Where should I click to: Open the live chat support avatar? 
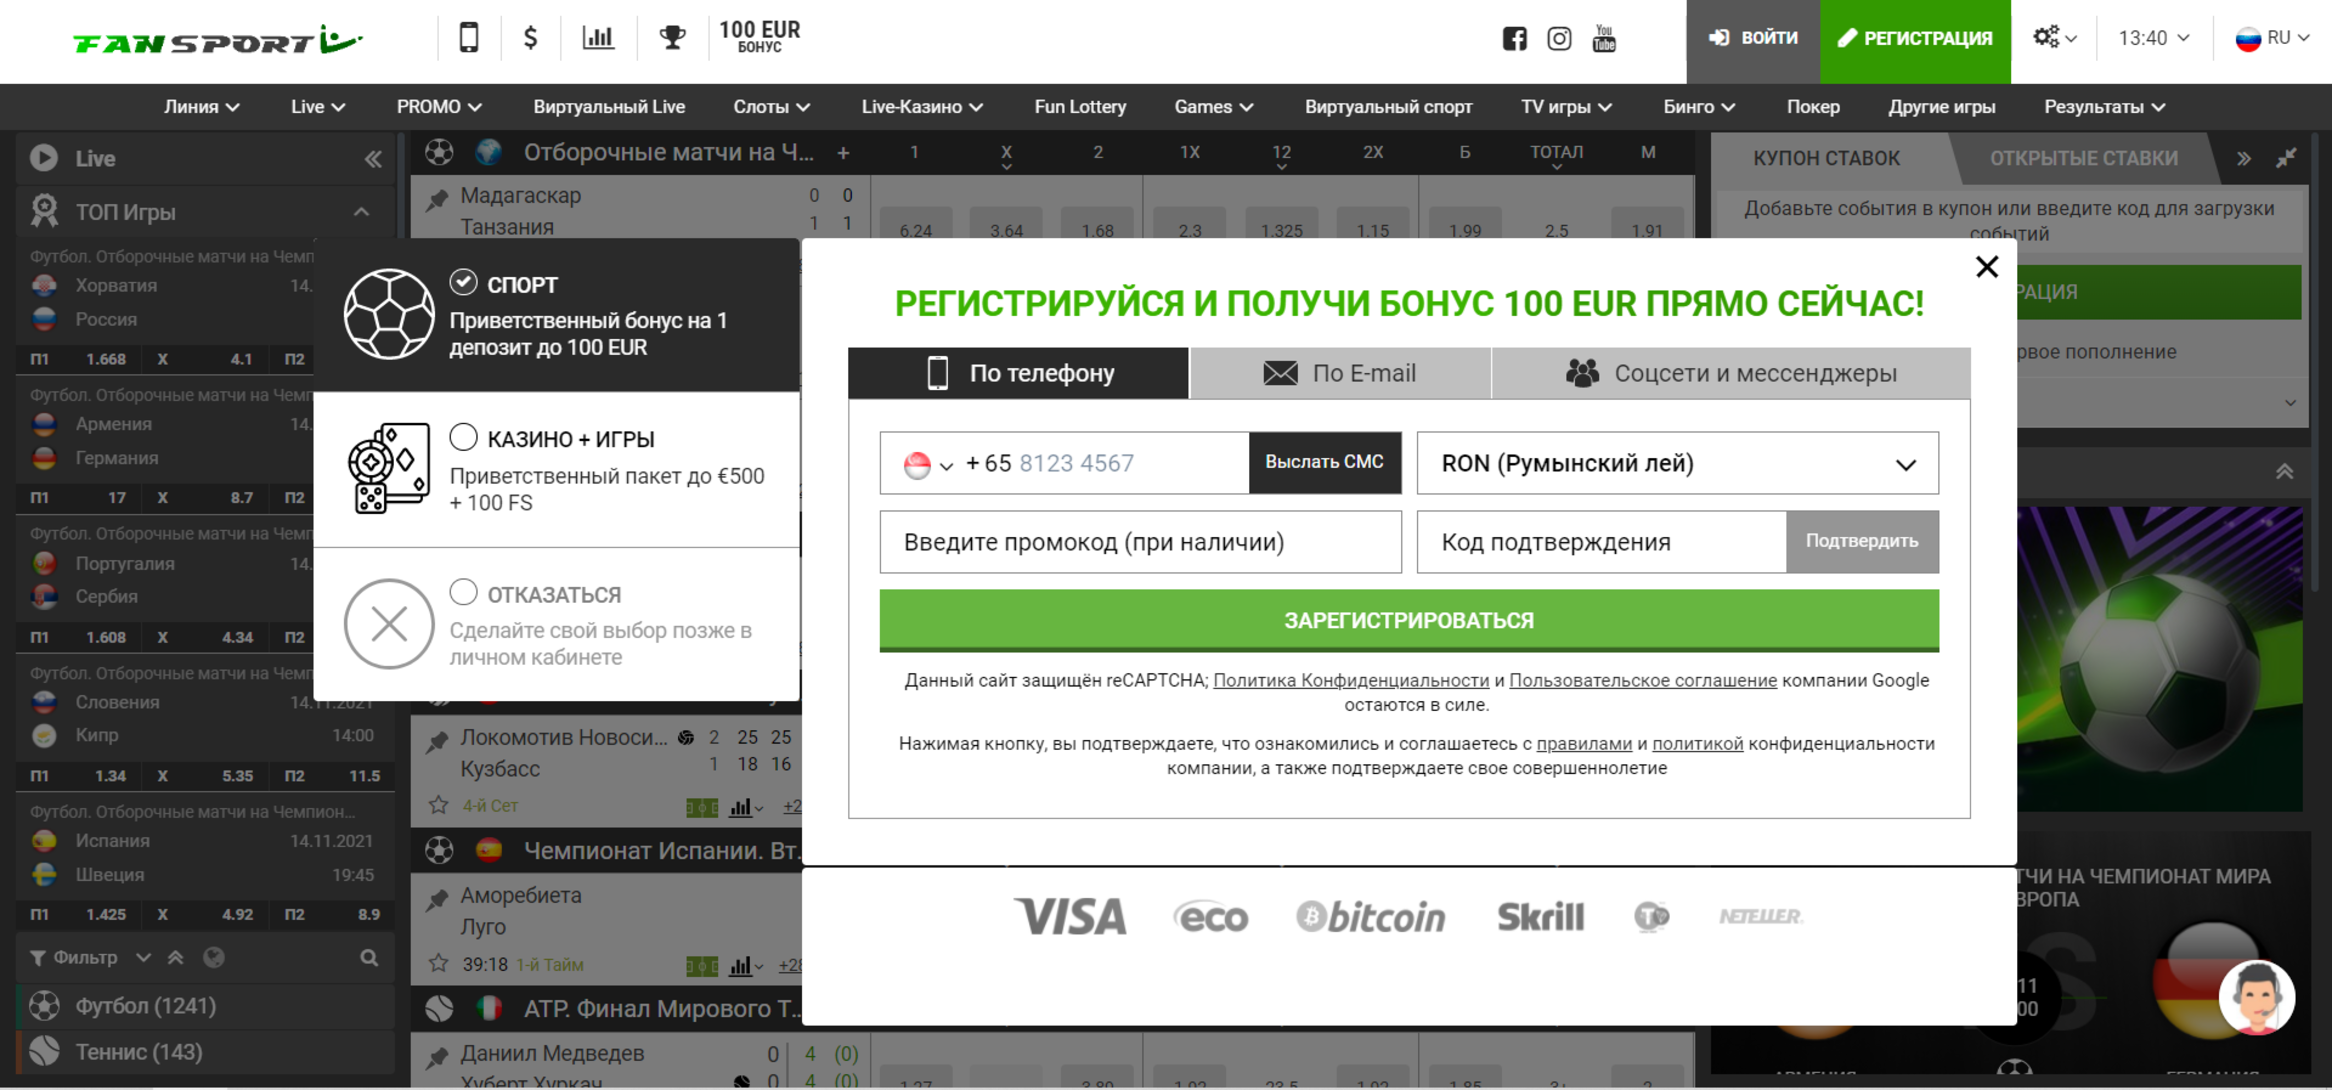click(x=2256, y=998)
